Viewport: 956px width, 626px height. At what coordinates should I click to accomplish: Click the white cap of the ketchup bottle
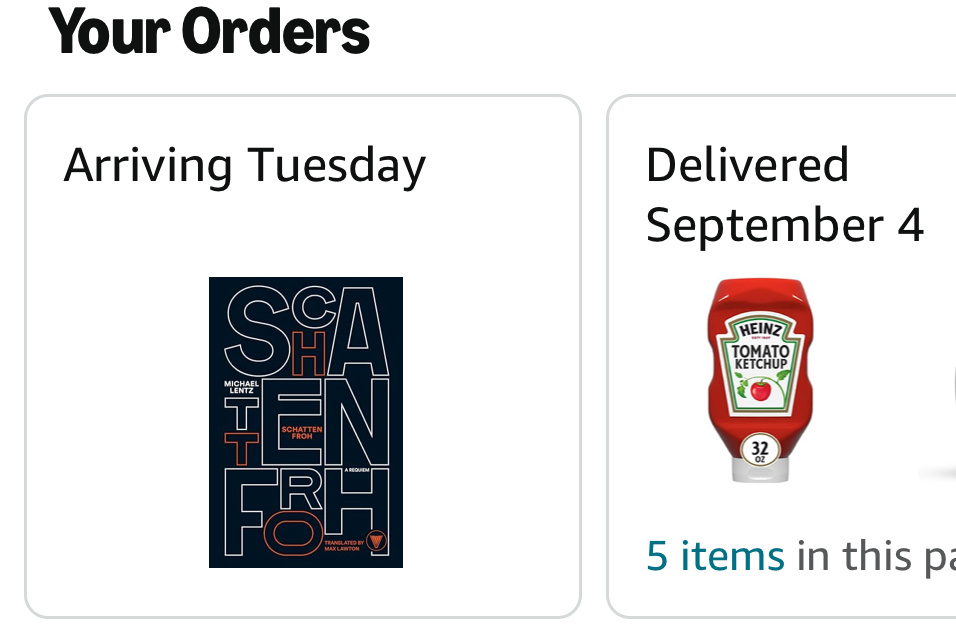(x=760, y=471)
